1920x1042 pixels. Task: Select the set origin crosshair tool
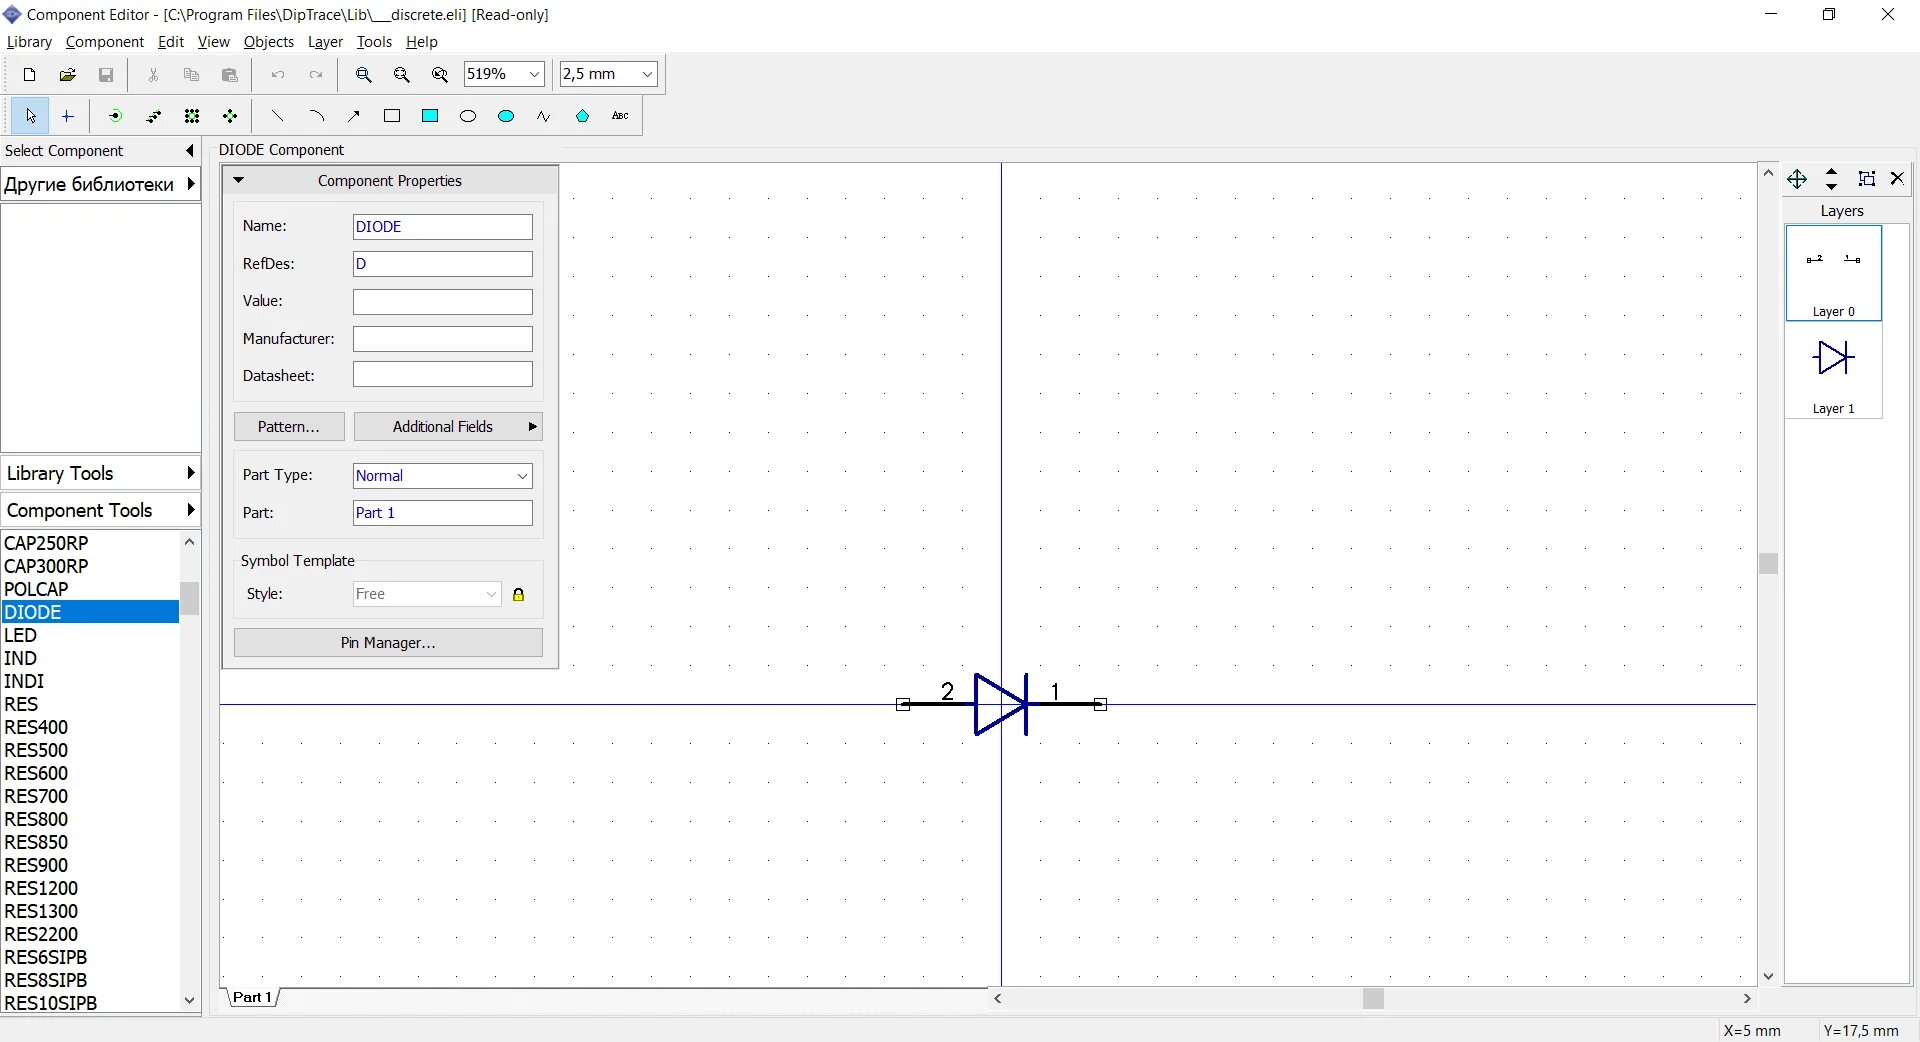coord(68,117)
